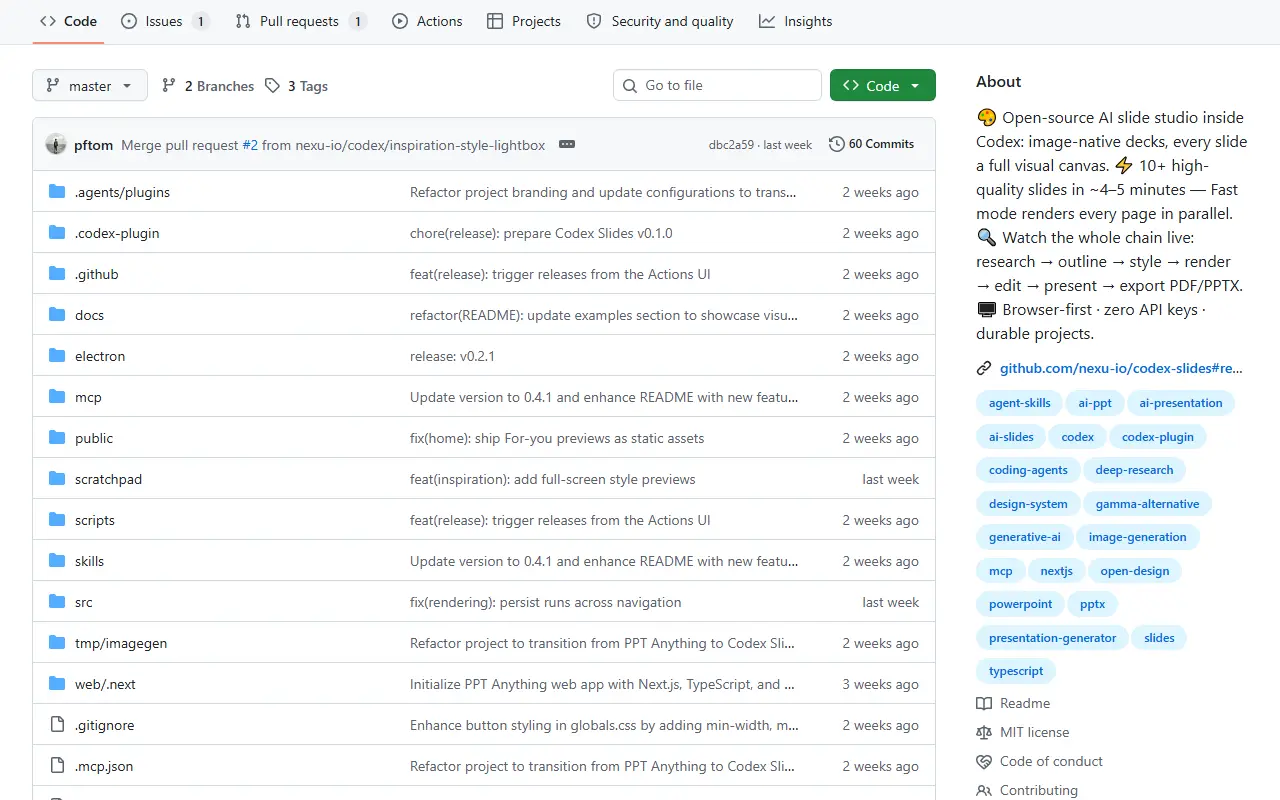Select the nextjs topic tag

(1056, 571)
